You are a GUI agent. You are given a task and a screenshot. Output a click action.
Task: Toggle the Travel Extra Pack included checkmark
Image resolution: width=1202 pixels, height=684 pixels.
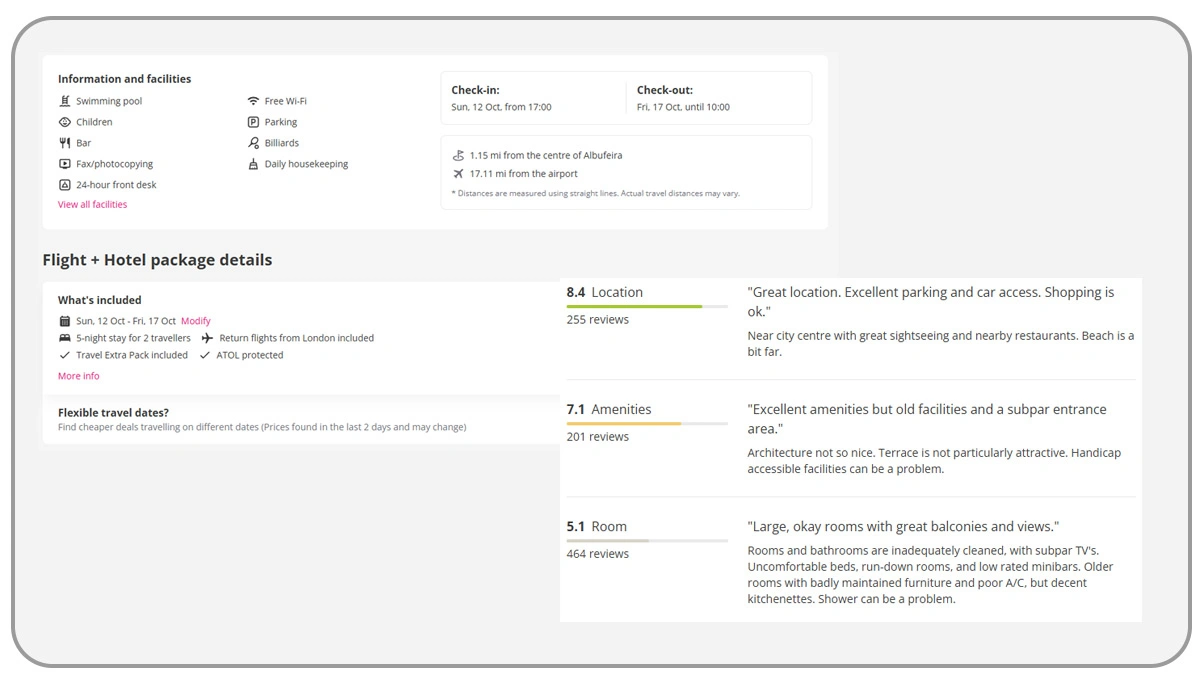pyautogui.click(x=63, y=354)
